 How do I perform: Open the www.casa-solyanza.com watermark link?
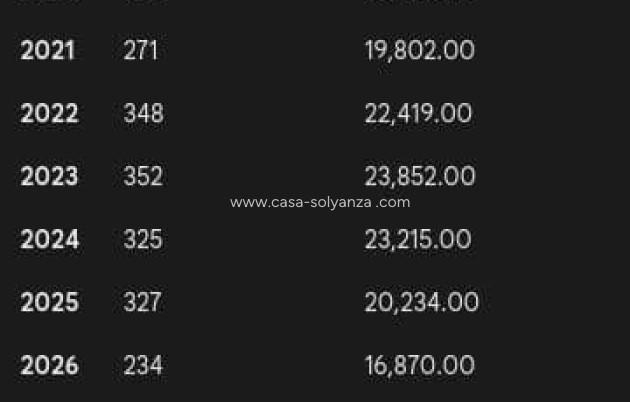[320, 202]
